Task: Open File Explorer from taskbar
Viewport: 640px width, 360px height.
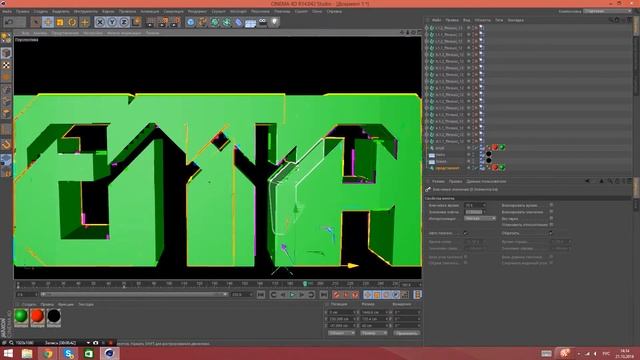Action: (x=27, y=353)
